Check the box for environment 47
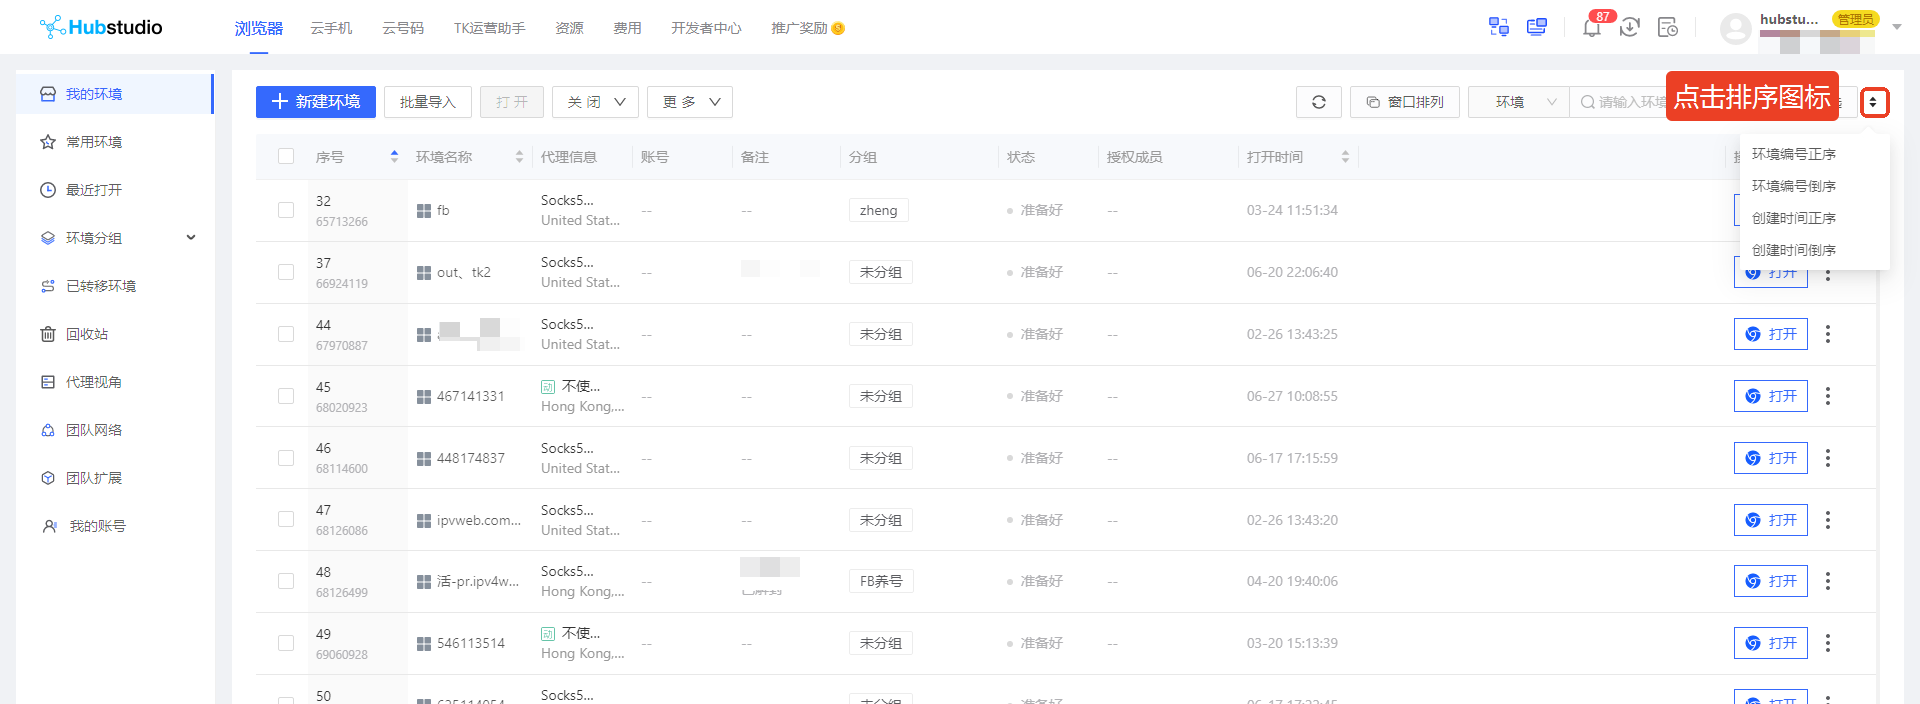The image size is (1920, 704). coord(286,520)
